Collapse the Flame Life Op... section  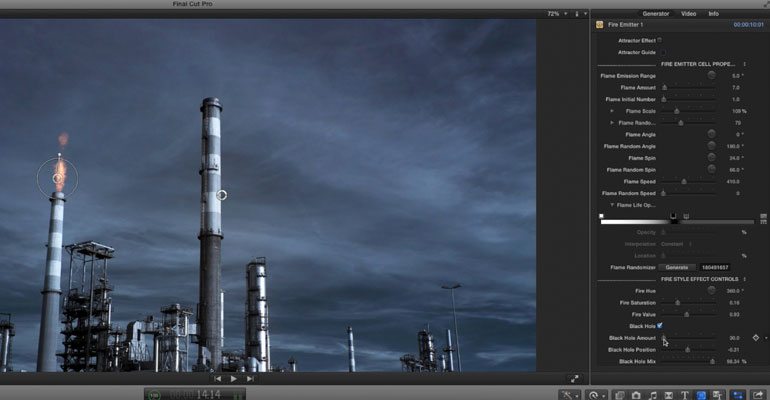[612, 205]
